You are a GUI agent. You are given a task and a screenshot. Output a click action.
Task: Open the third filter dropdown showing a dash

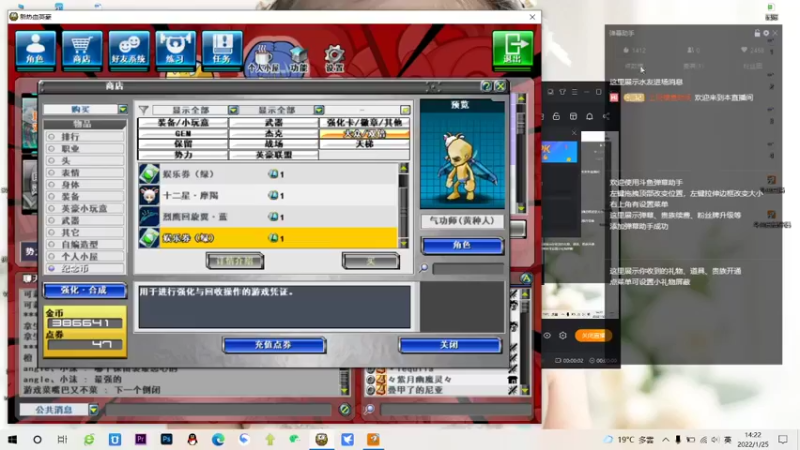tap(405, 110)
